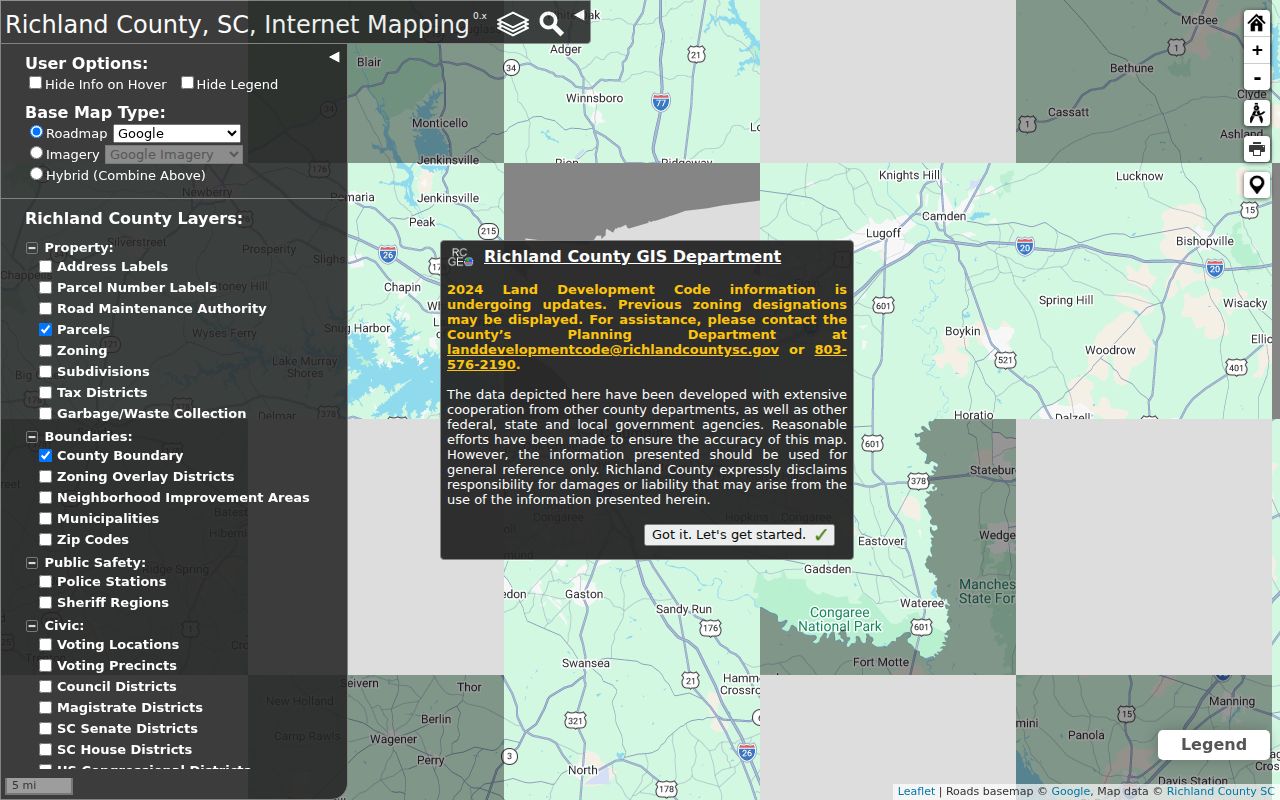Enable Voting Locations layer
1280x800 pixels.
(45, 645)
